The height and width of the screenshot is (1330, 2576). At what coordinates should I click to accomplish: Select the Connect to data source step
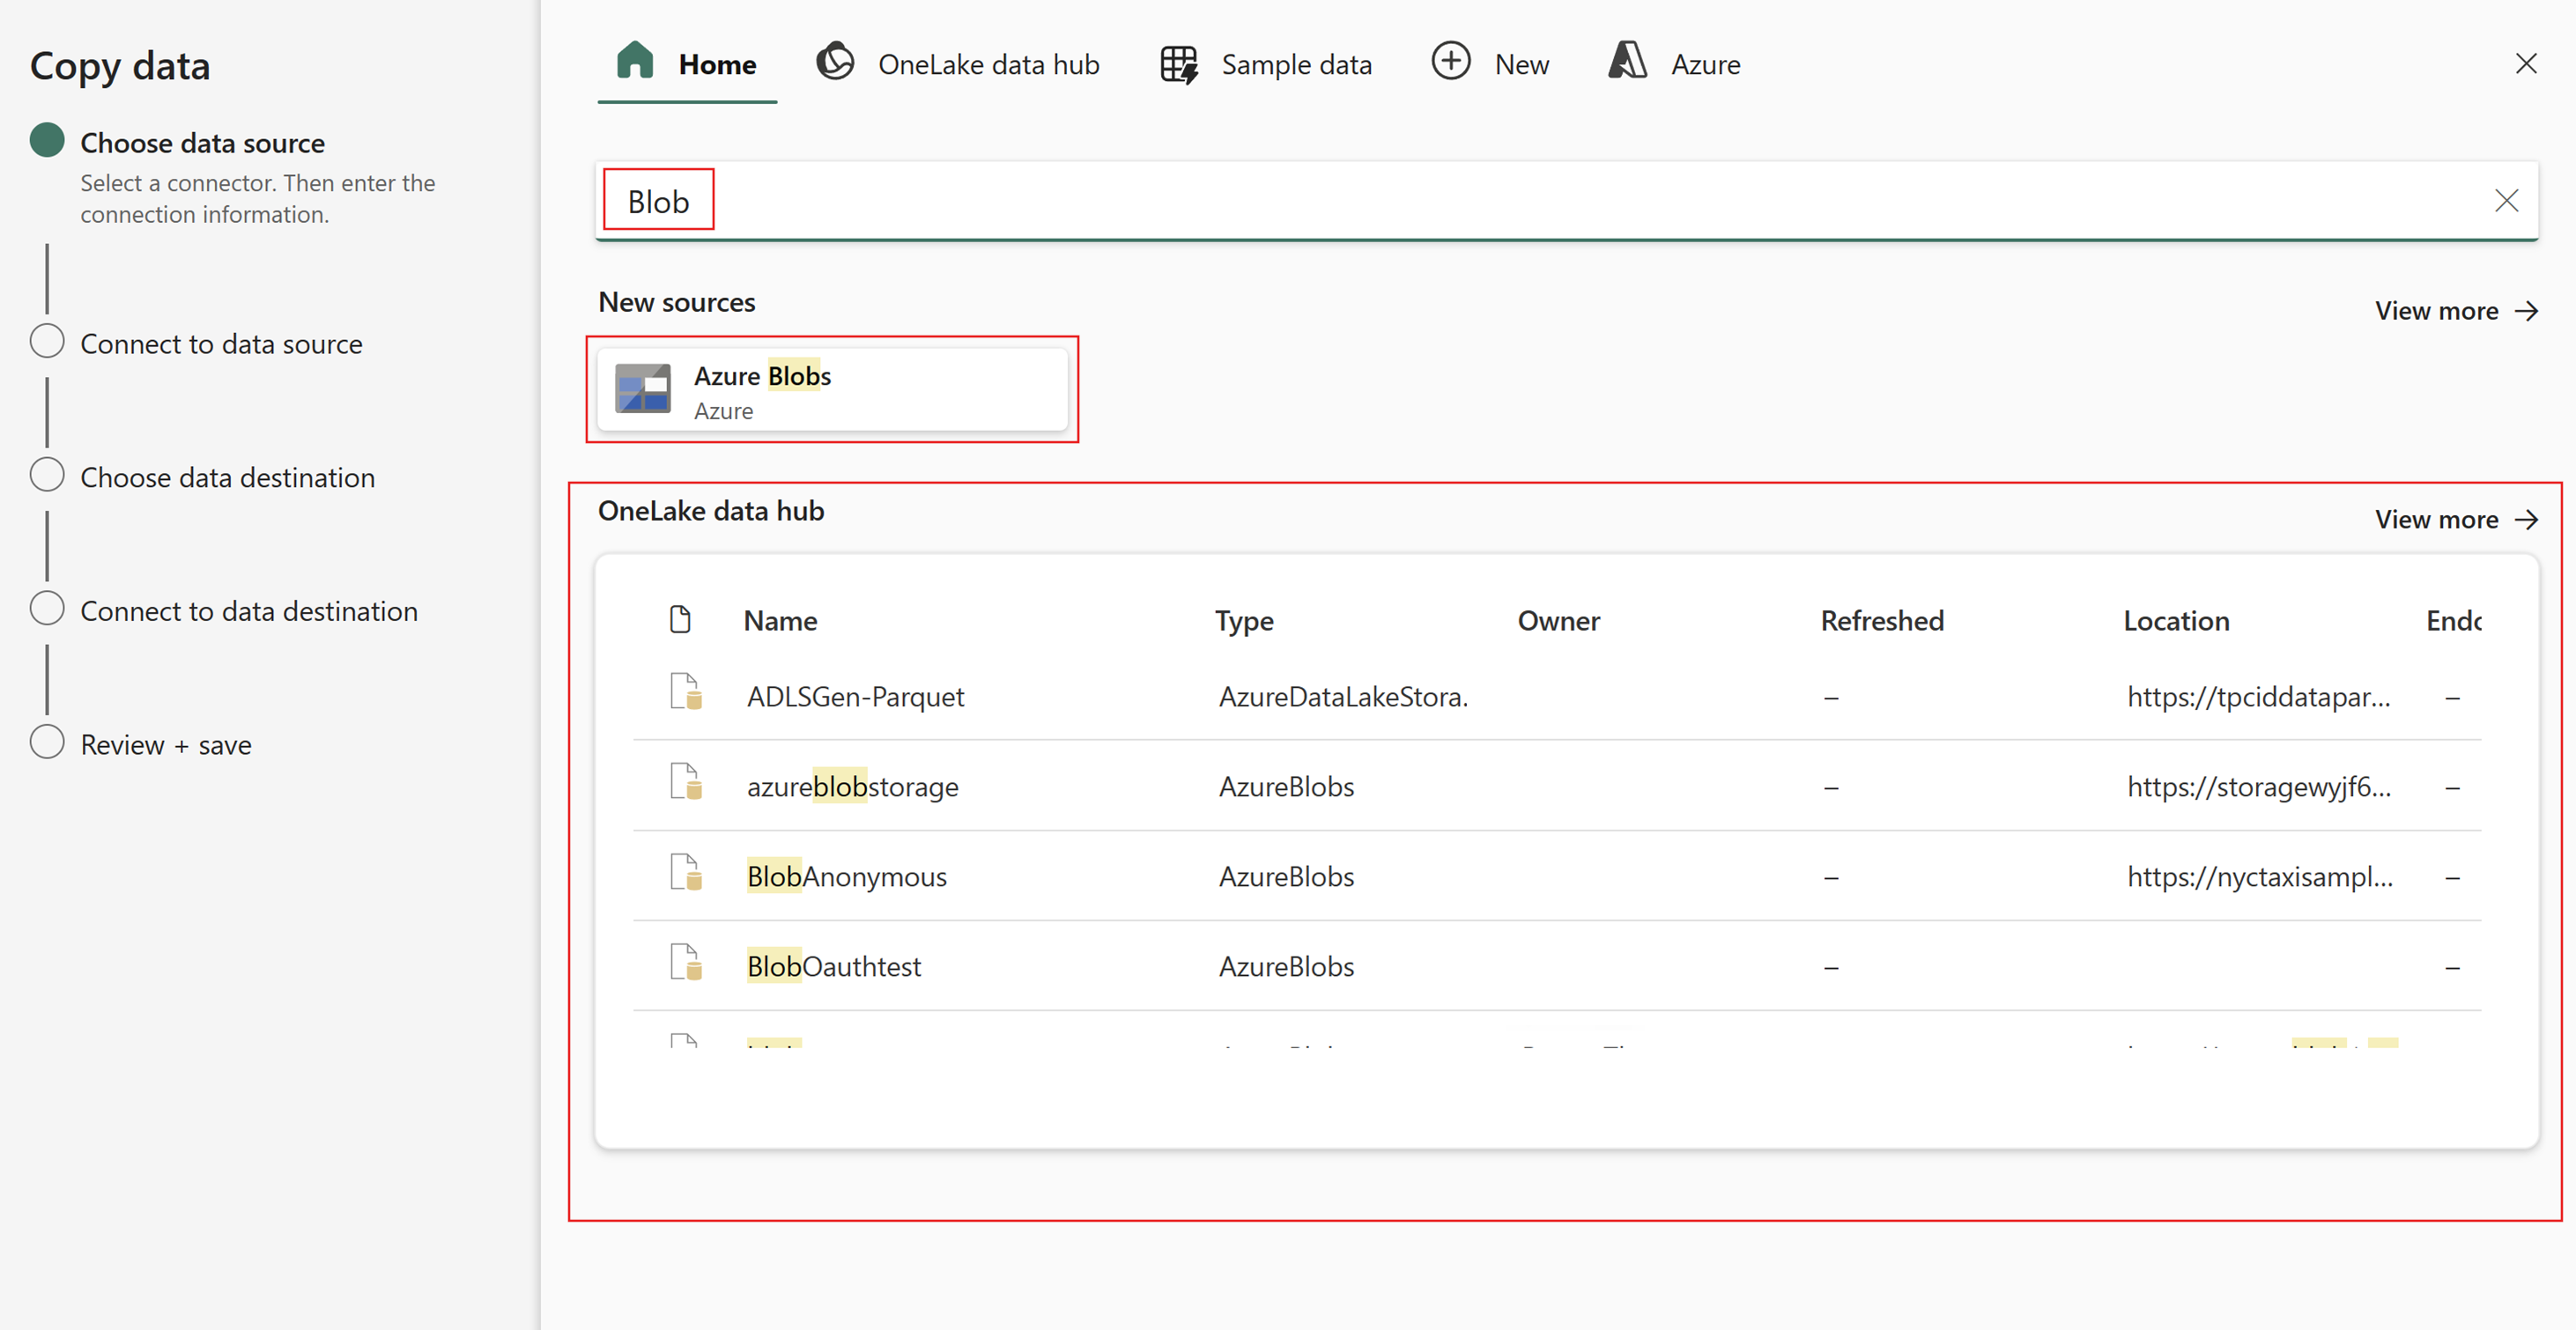[221, 344]
